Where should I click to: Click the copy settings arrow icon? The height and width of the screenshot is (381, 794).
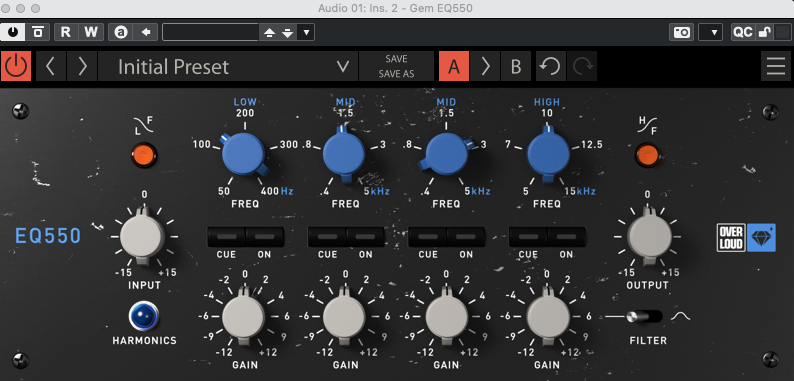pyautogui.click(x=146, y=32)
